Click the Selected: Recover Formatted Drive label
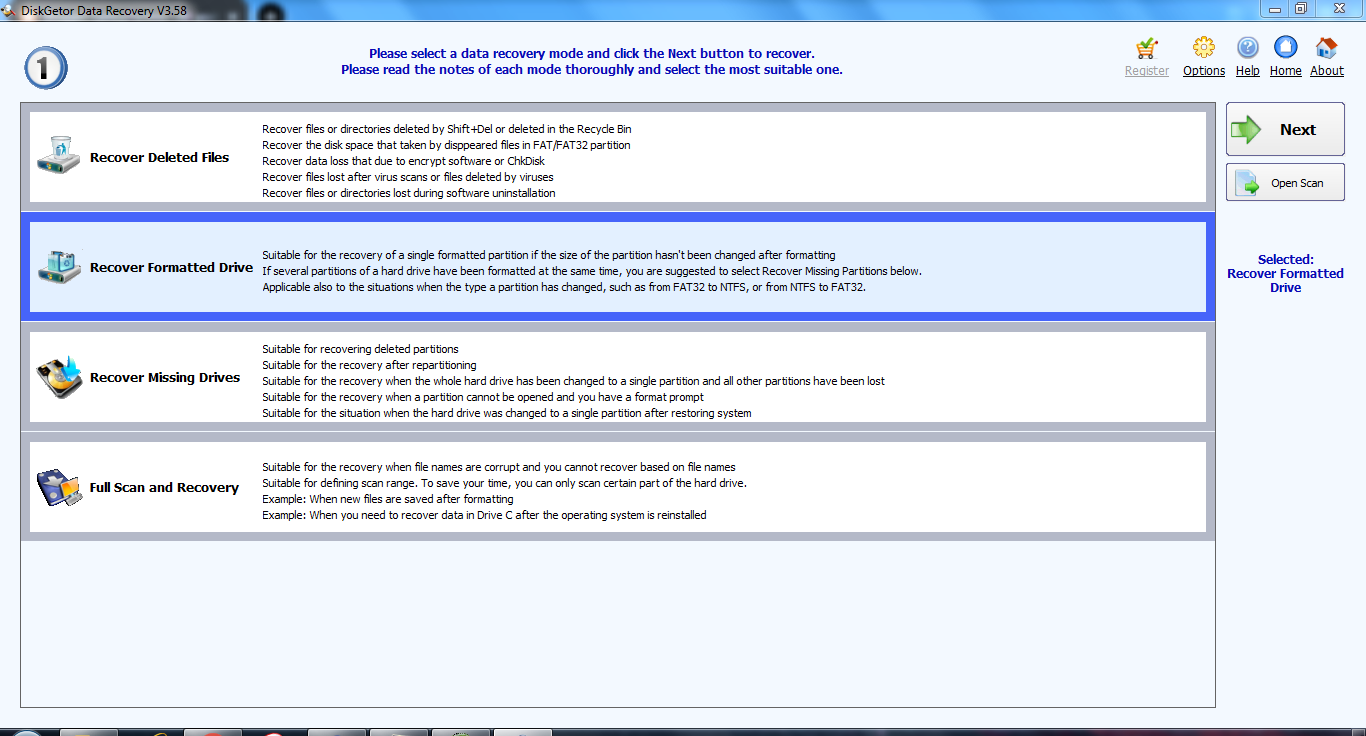This screenshot has width=1366, height=736. click(1285, 273)
